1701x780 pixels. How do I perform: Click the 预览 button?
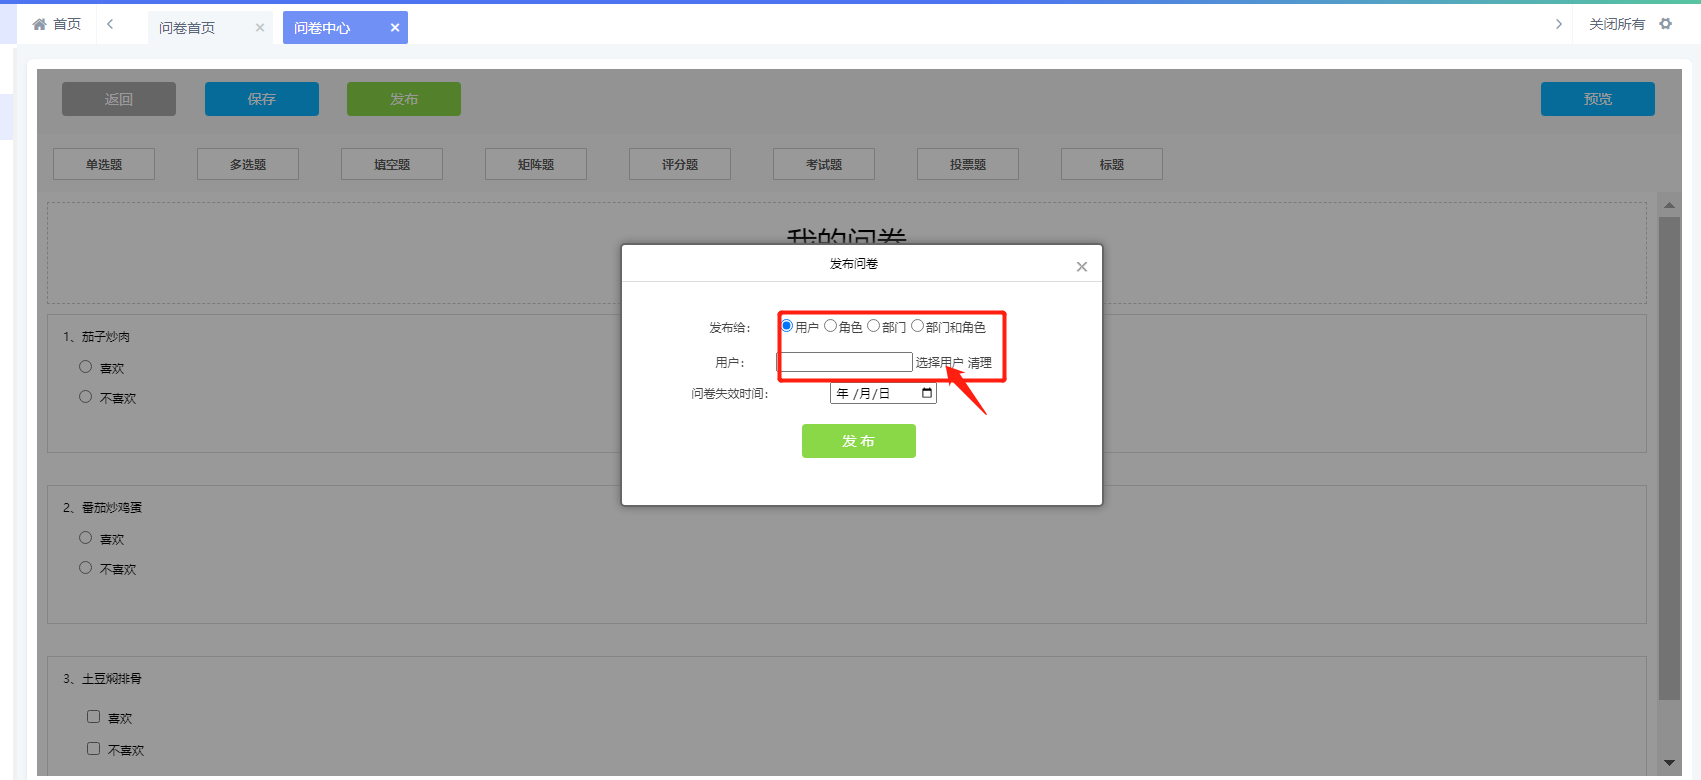pyautogui.click(x=1597, y=99)
